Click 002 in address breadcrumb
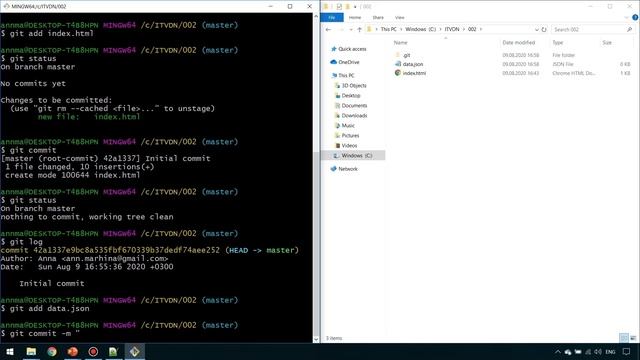Image resolution: width=640 pixels, height=360 pixels. pyautogui.click(x=472, y=29)
